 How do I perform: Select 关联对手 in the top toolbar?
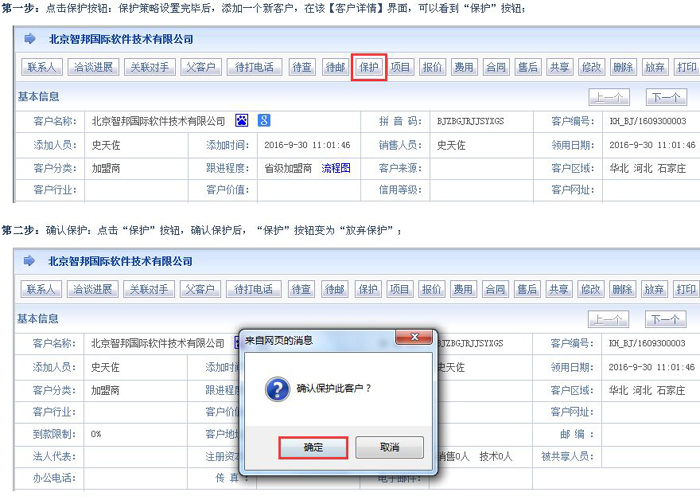click(149, 68)
